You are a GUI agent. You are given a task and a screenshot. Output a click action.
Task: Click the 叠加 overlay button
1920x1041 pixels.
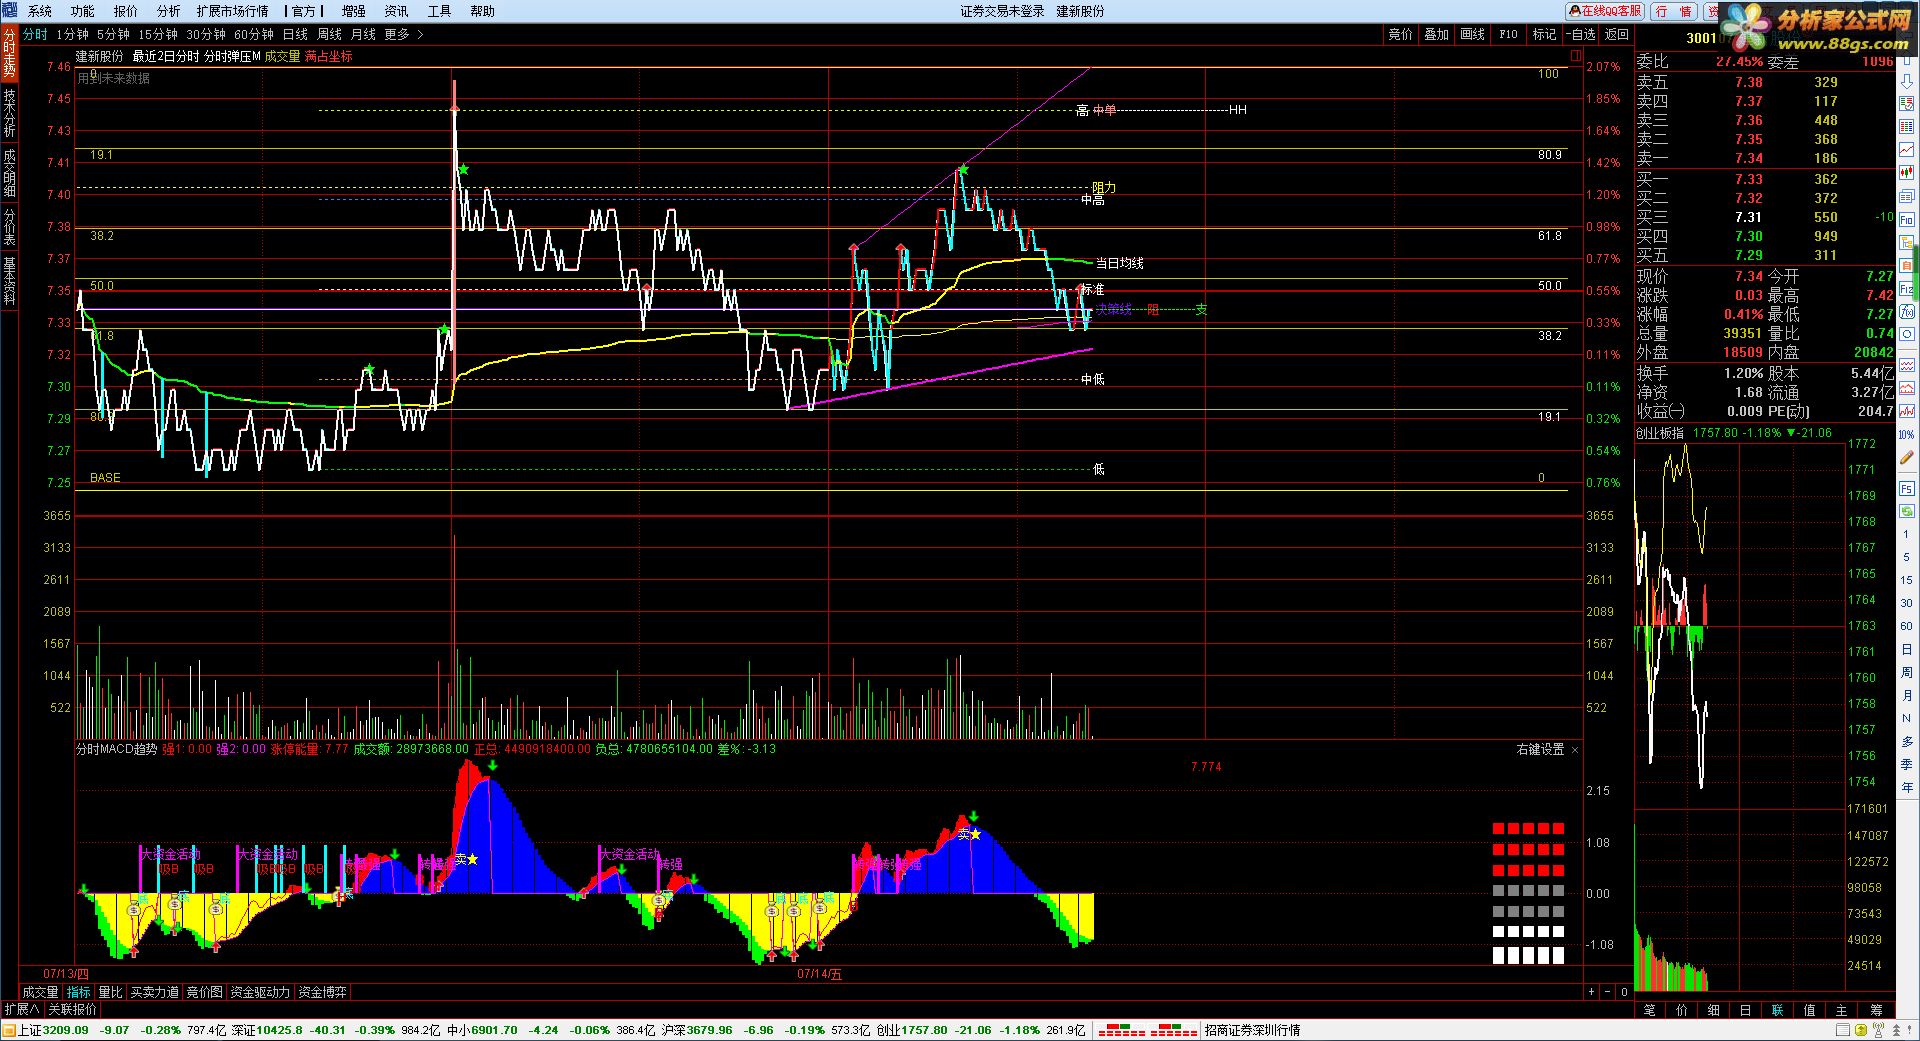[x=1436, y=34]
